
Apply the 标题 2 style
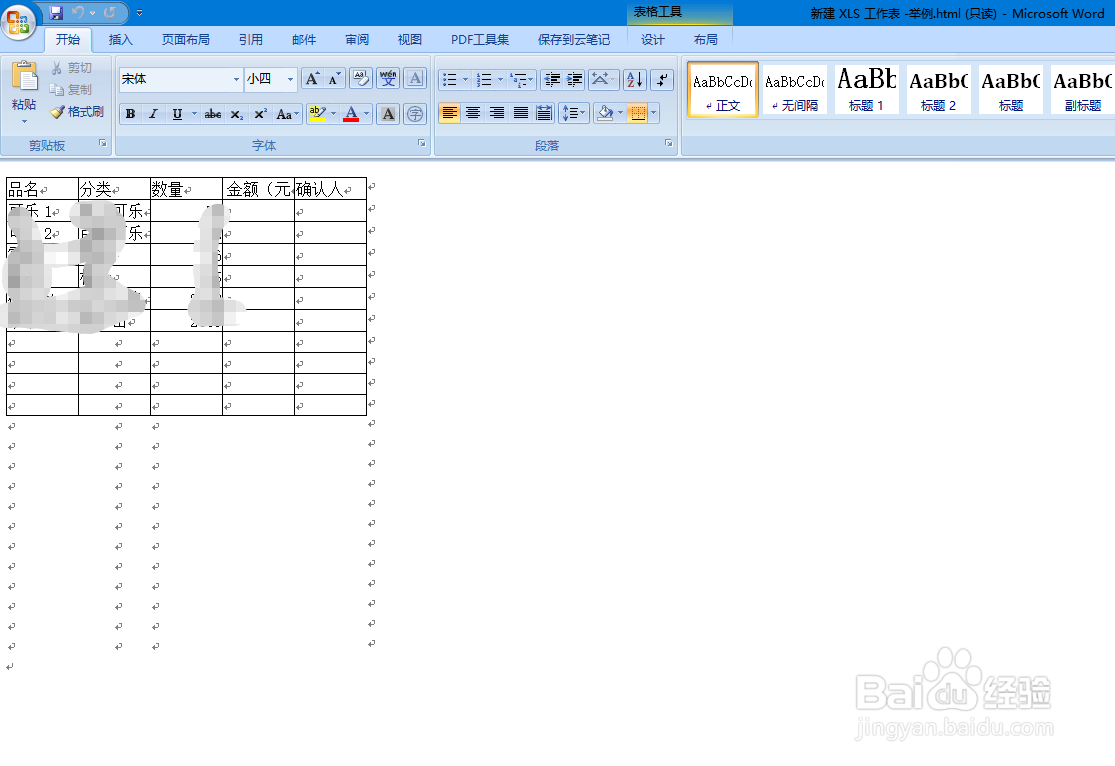tap(939, 90)
